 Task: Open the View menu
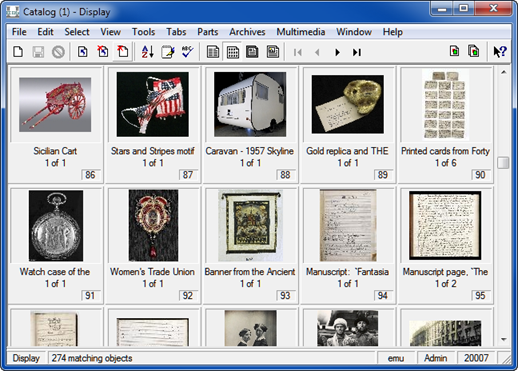(111, 32)
